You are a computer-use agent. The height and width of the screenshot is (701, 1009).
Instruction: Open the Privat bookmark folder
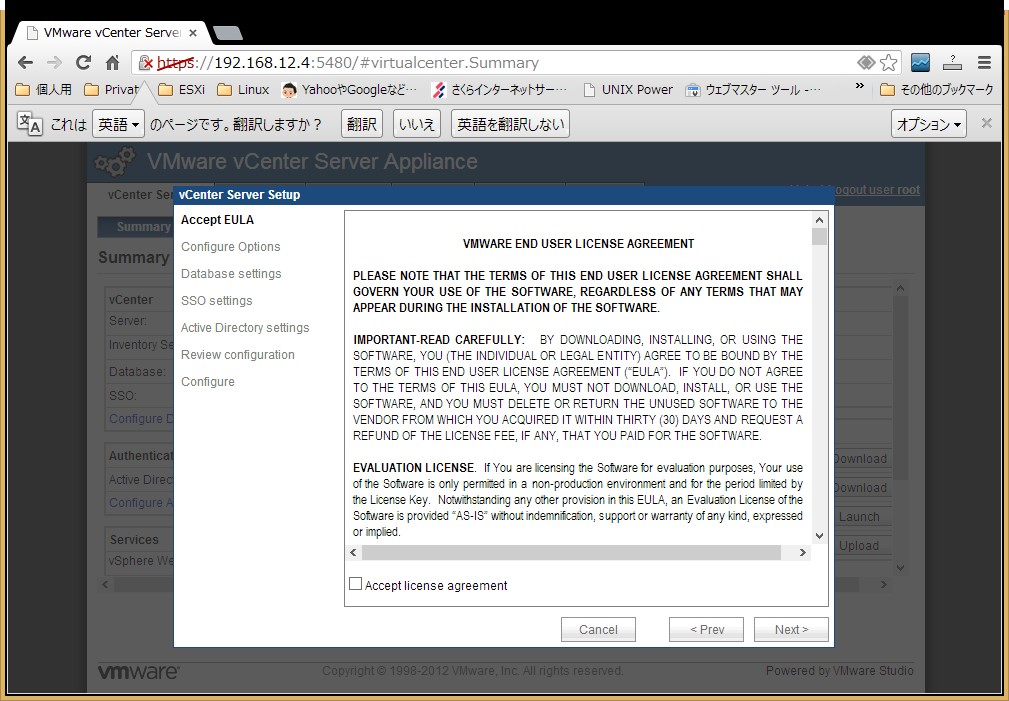click(112, 89)
